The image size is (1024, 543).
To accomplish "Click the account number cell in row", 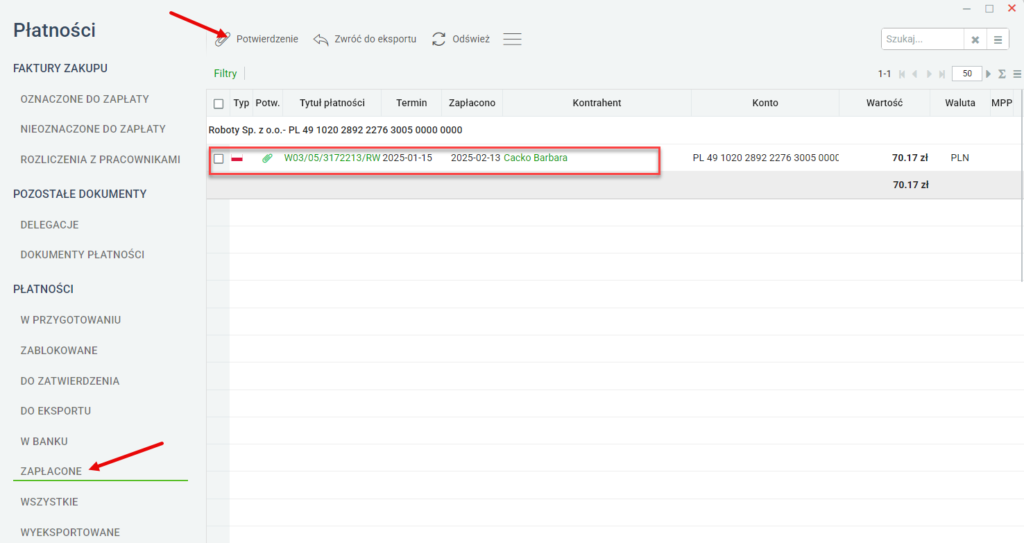I will pyautogui.click(x=765, y=157).
